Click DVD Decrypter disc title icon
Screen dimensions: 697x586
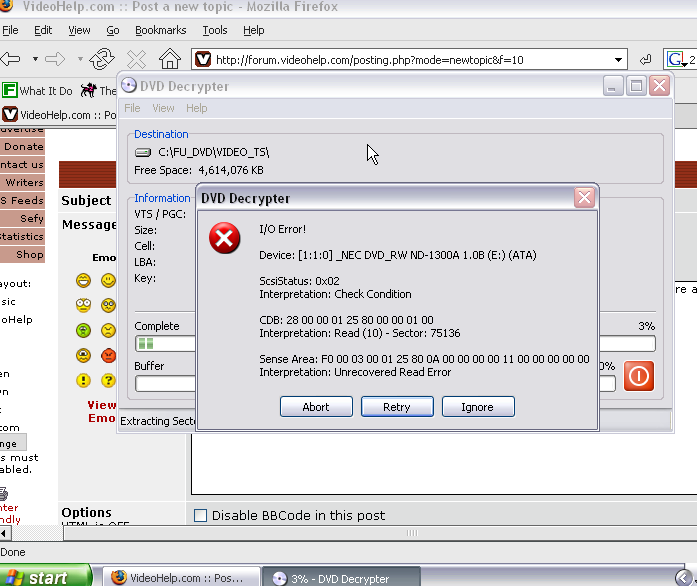(129, 85)
